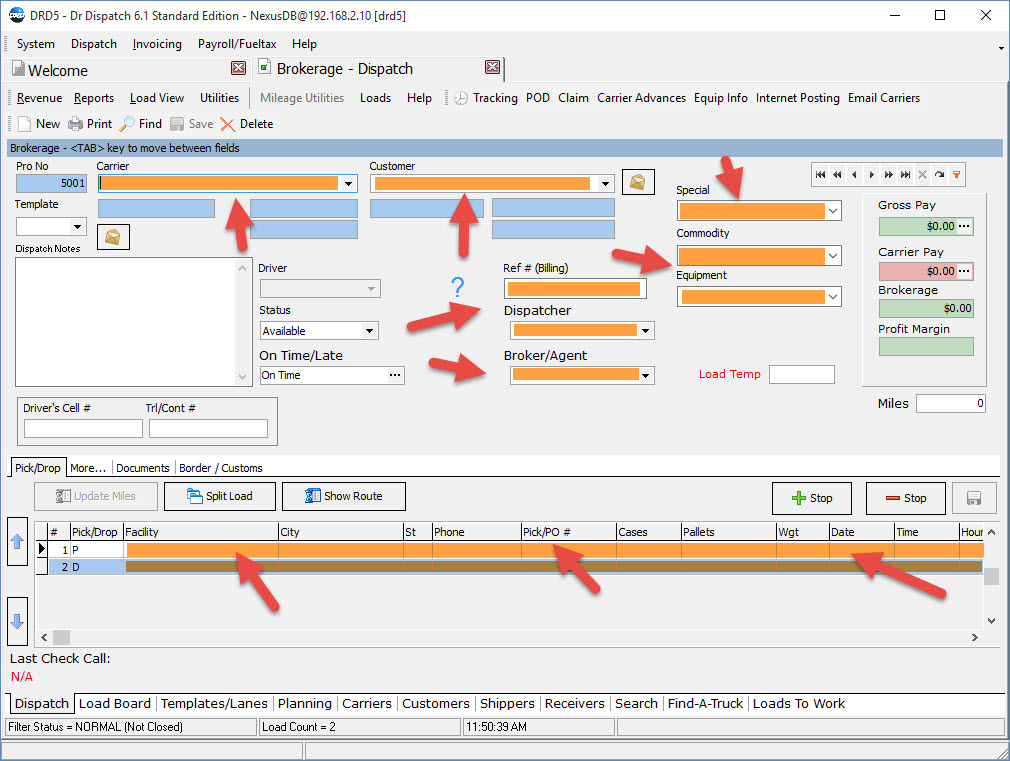Open Find to search loads
The width and height of the screenshot is (1010, 761).
[x=141, y=124]
